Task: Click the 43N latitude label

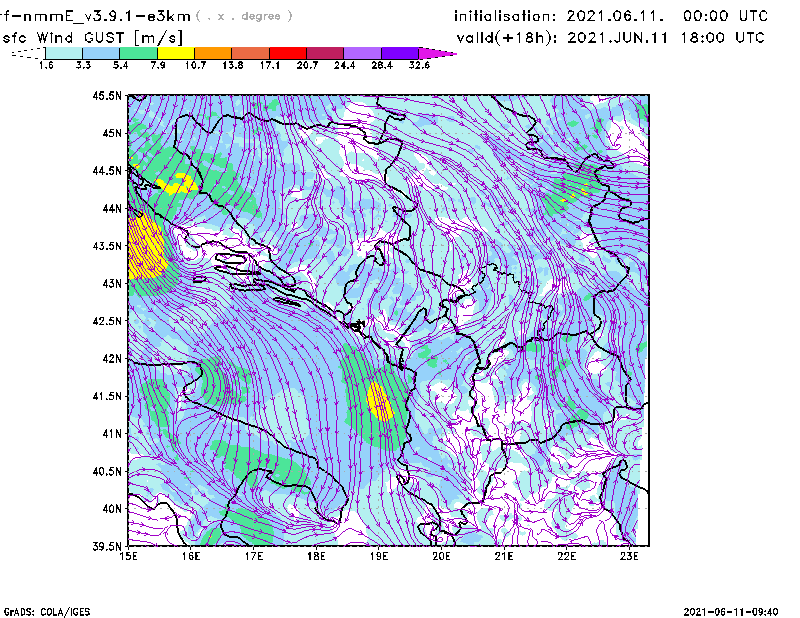Action: (112, 283)
